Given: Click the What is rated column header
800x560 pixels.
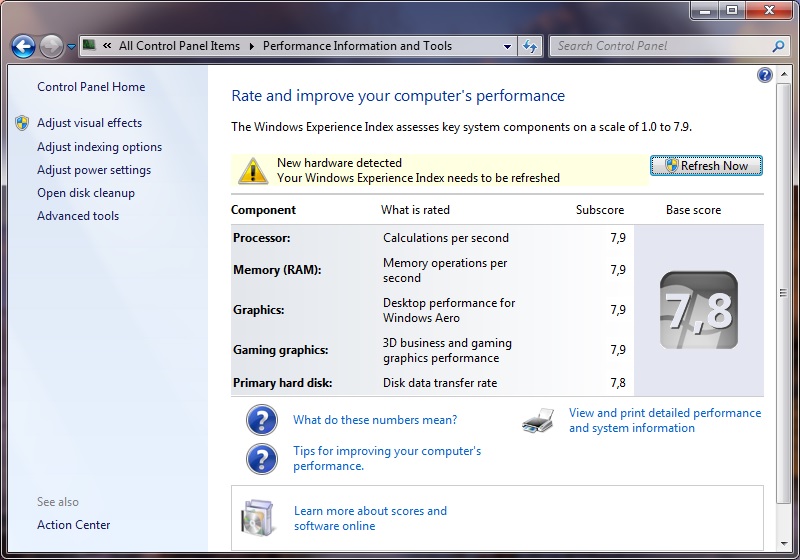Looking at the screenshot, I should 415,210.
